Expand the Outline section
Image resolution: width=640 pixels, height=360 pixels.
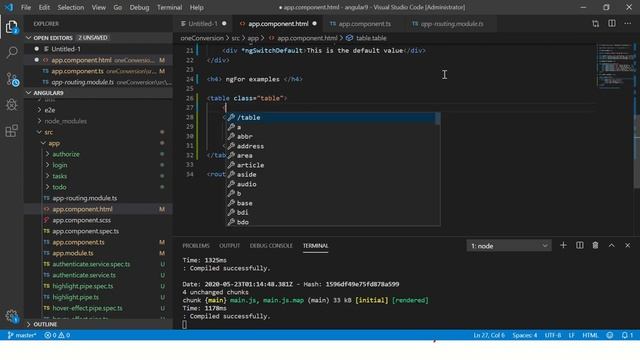tap(98, 324)
